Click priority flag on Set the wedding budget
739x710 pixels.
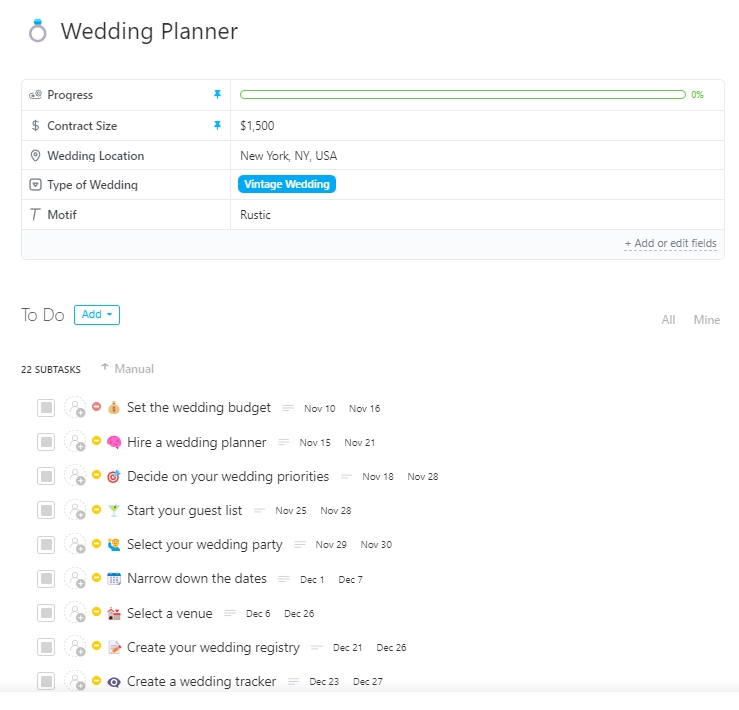97,407
